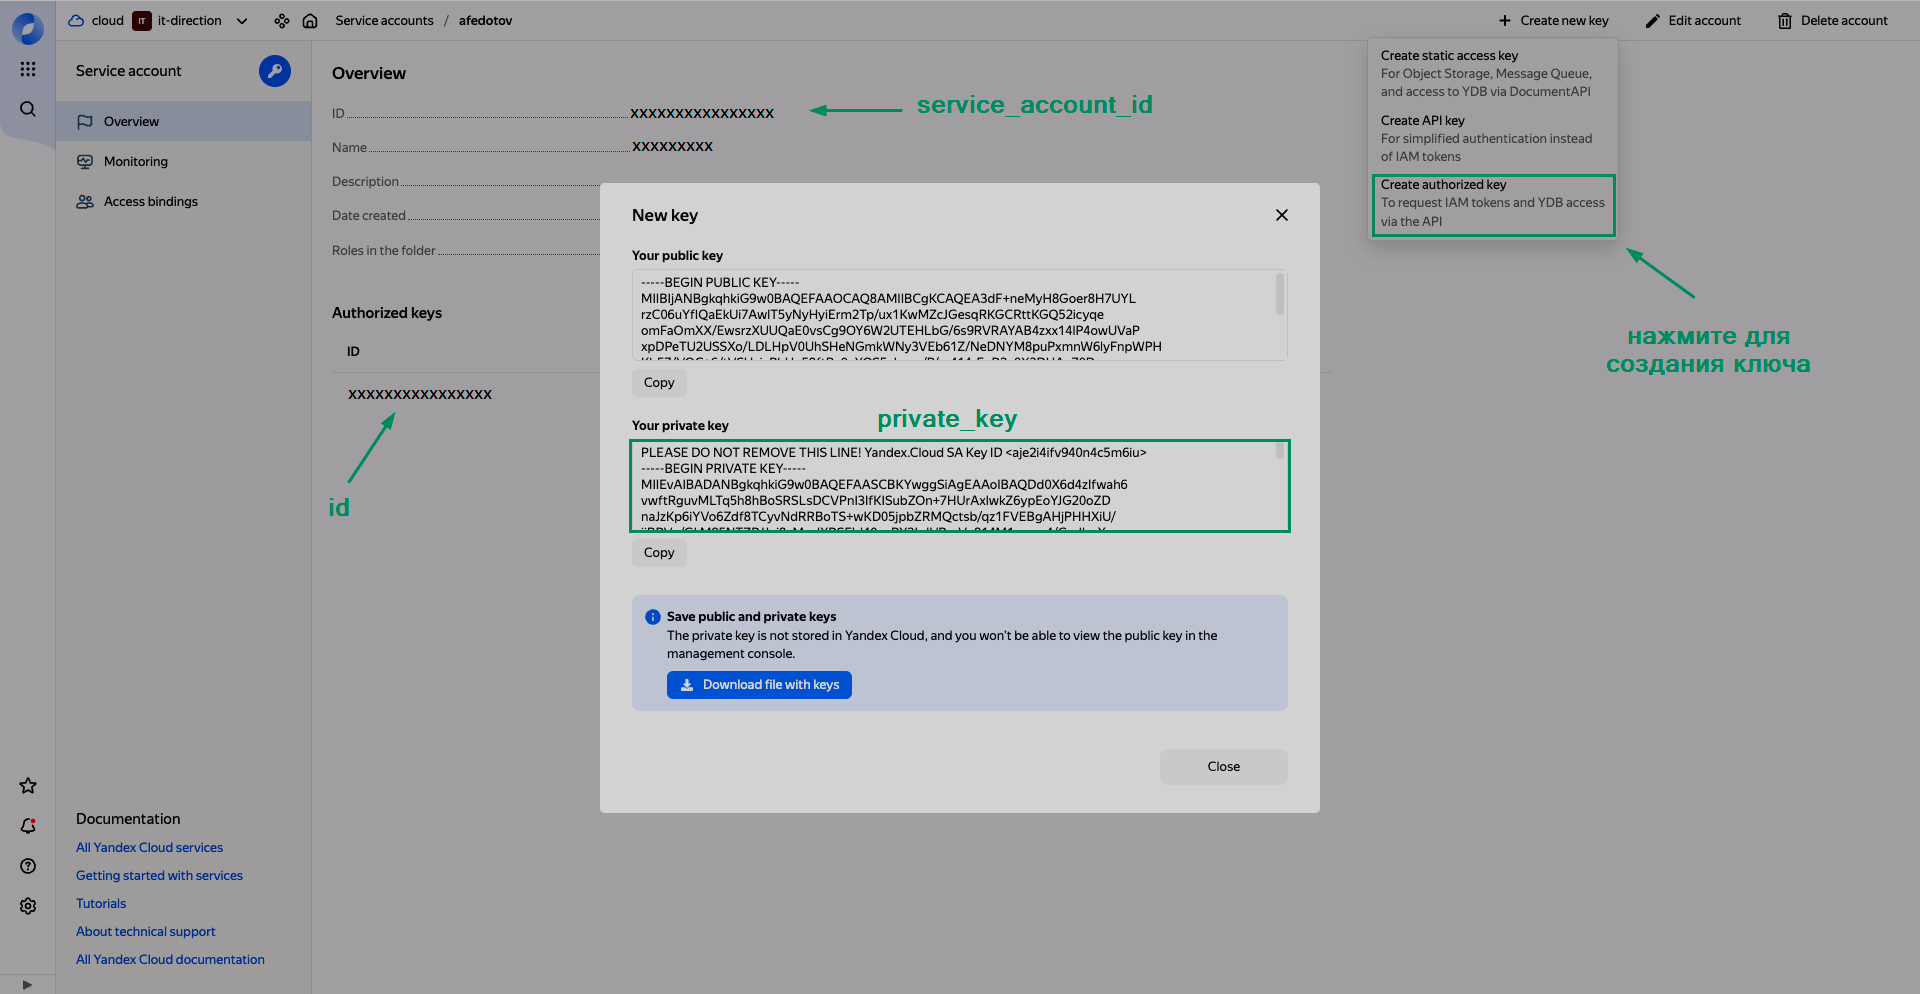Open Service accounts breadcrumb link
The height and width of the screenshot is (994, 1920).
click(x=384, y=20)
